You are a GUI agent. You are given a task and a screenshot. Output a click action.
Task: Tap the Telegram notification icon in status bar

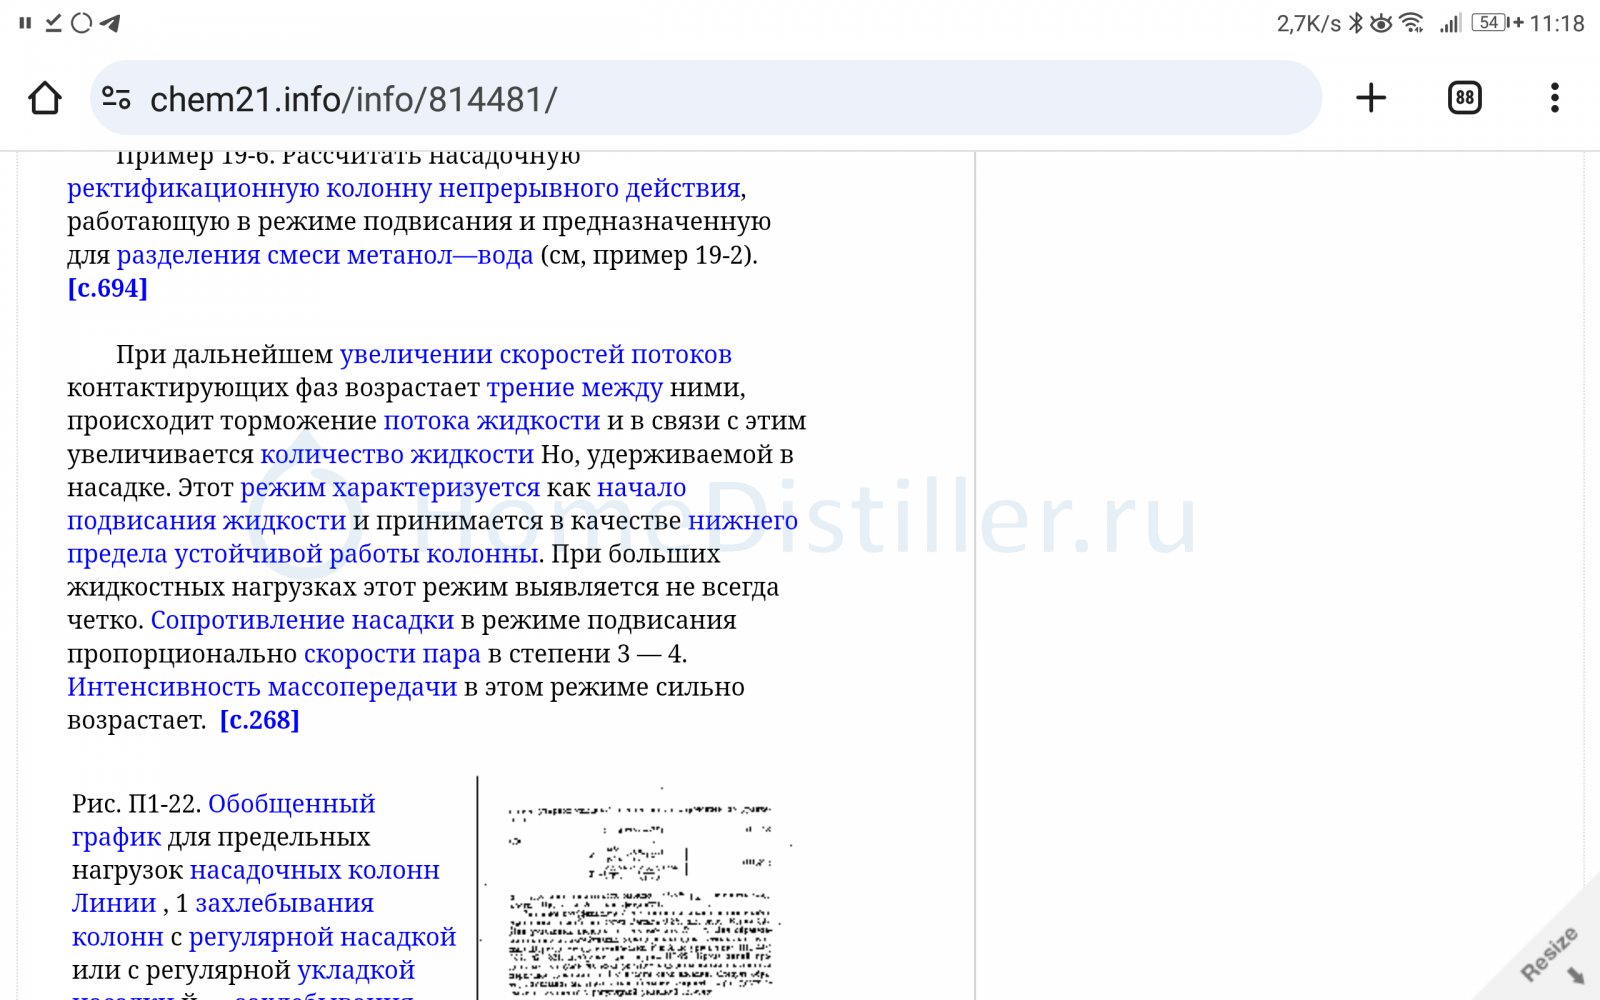click(111, 23)
